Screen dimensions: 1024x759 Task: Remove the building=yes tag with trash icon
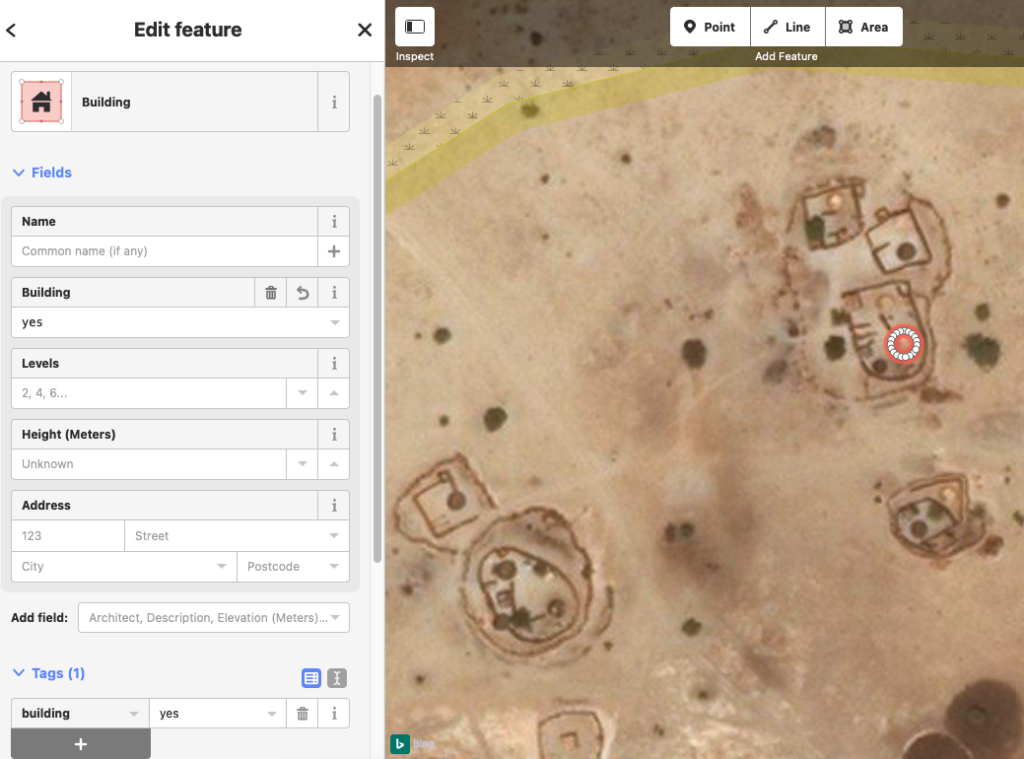click(301, 713)
